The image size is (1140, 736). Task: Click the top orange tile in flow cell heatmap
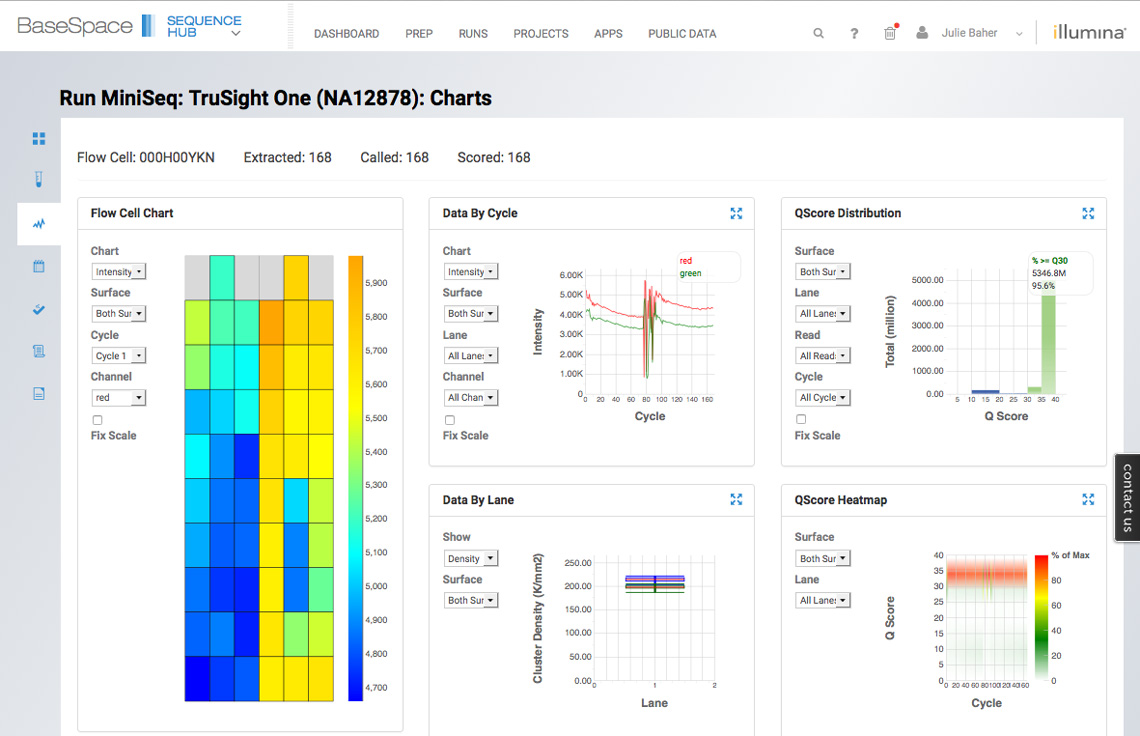pos(296,277)
